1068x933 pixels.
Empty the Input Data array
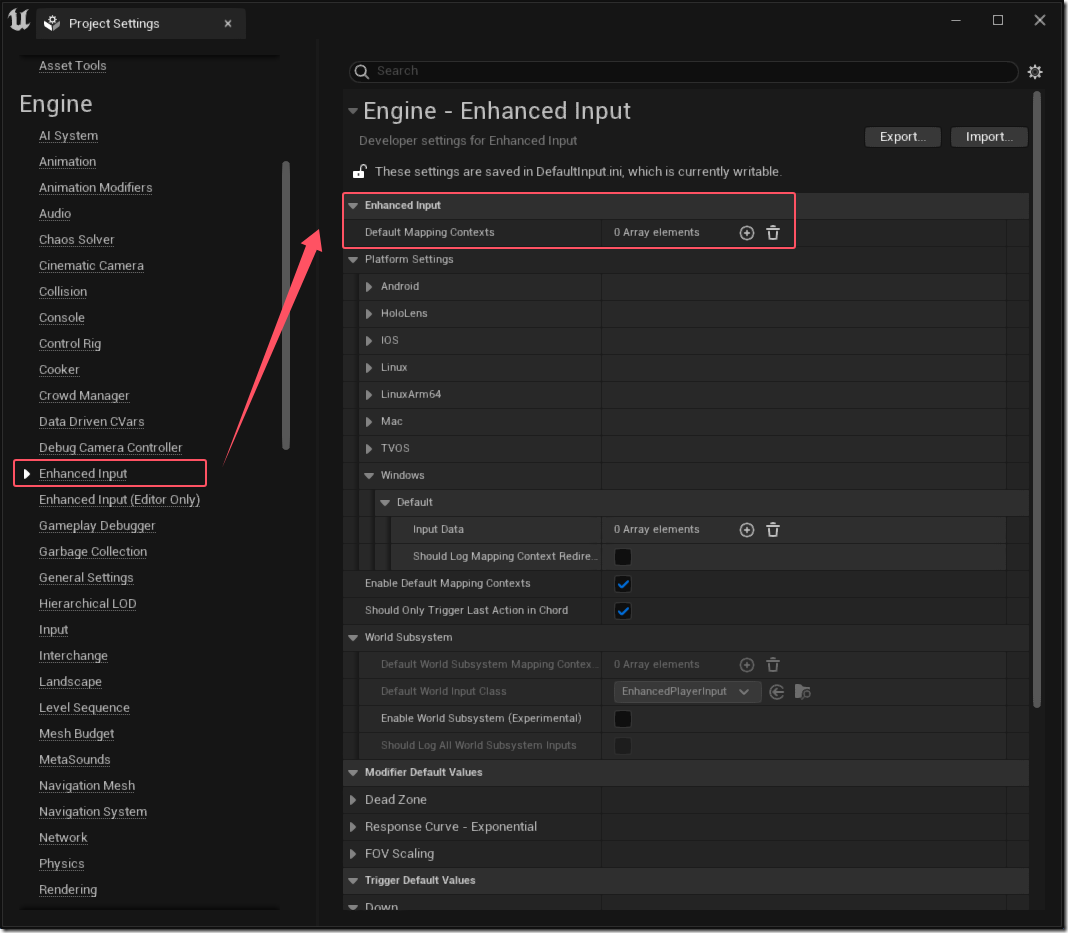tap(772, 530)
